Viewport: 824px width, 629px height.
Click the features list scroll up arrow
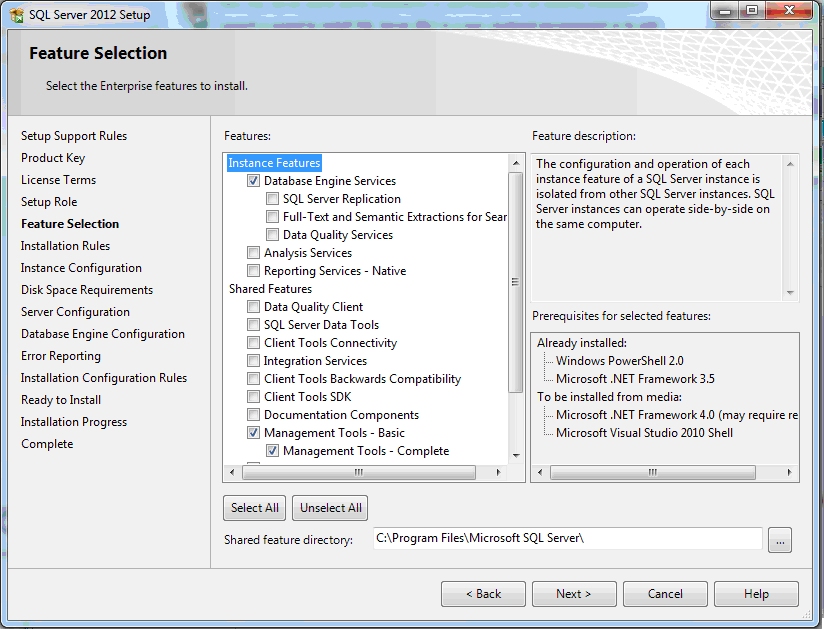(516, 163)
